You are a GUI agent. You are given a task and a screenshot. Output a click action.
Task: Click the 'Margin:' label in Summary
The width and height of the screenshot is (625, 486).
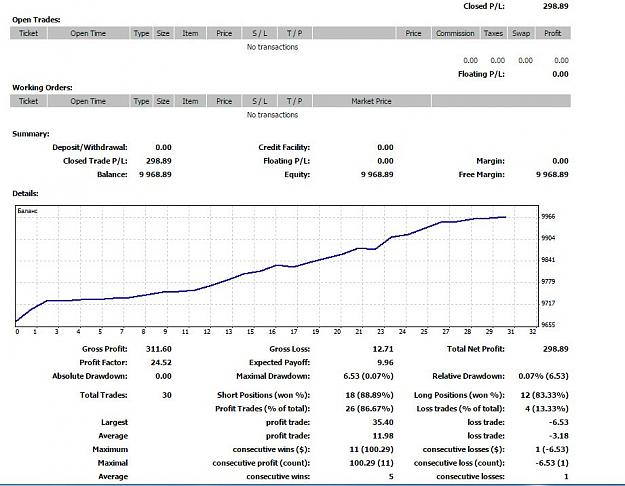coord(490,161)
